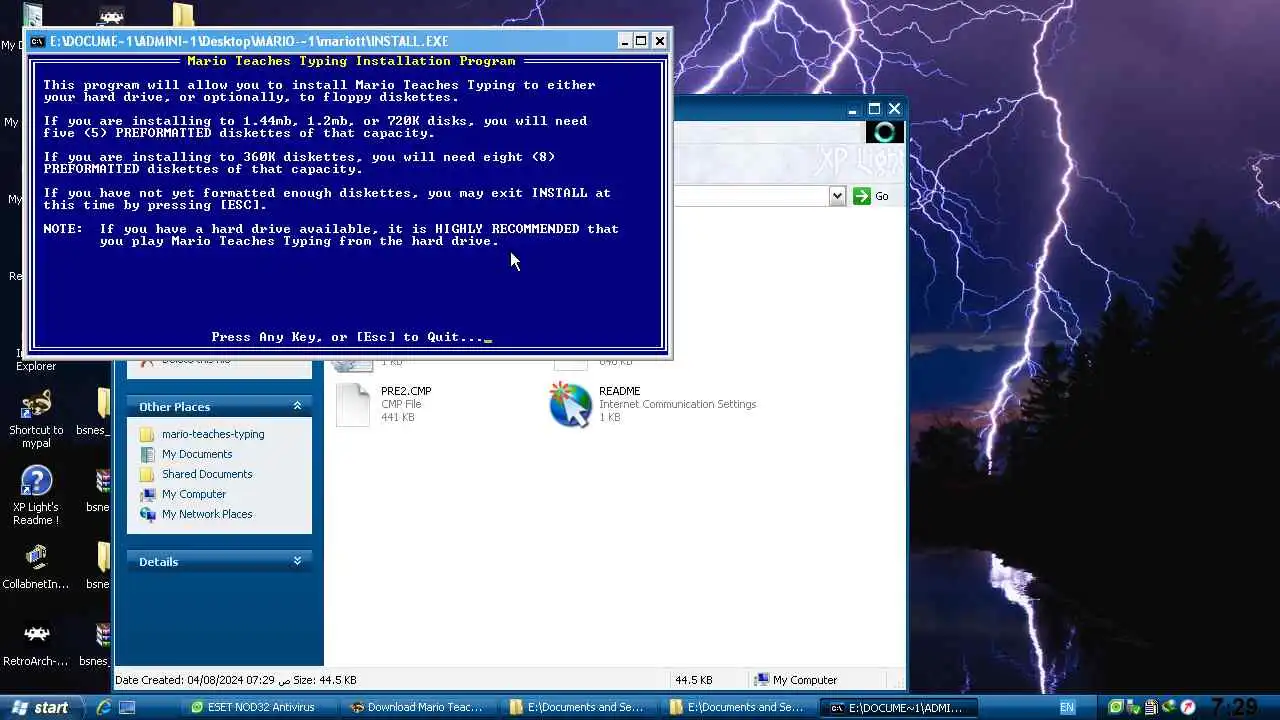
Task: Click the Go button in Explorer
Action: 870,196
